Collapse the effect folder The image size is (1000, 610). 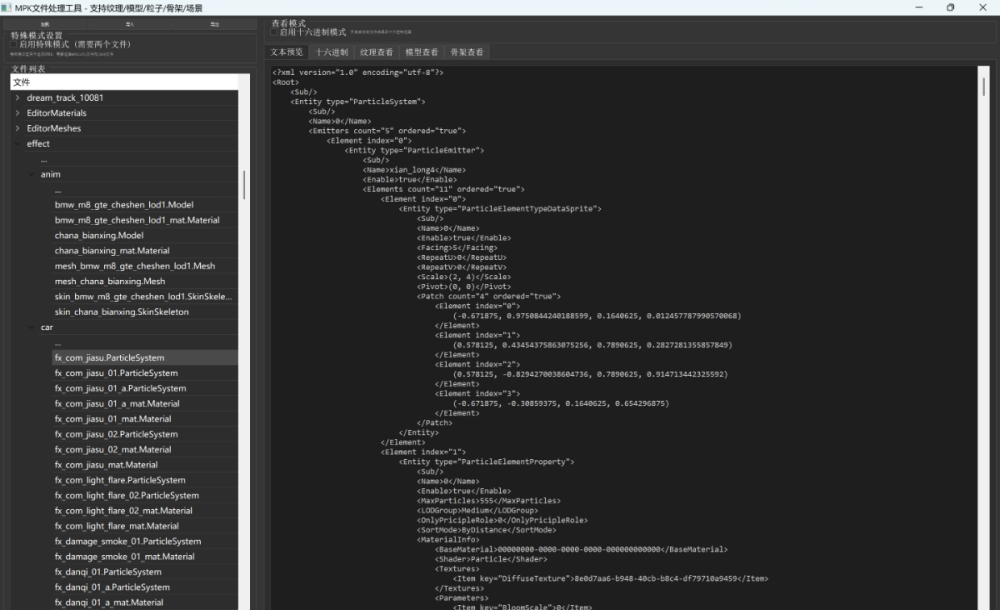[17, 144]
